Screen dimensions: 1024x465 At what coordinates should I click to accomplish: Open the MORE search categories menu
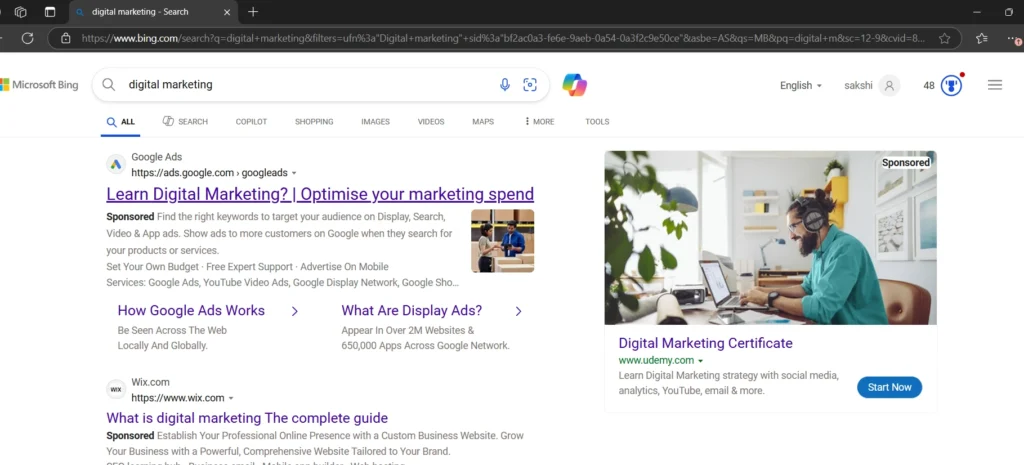[539, 121]
